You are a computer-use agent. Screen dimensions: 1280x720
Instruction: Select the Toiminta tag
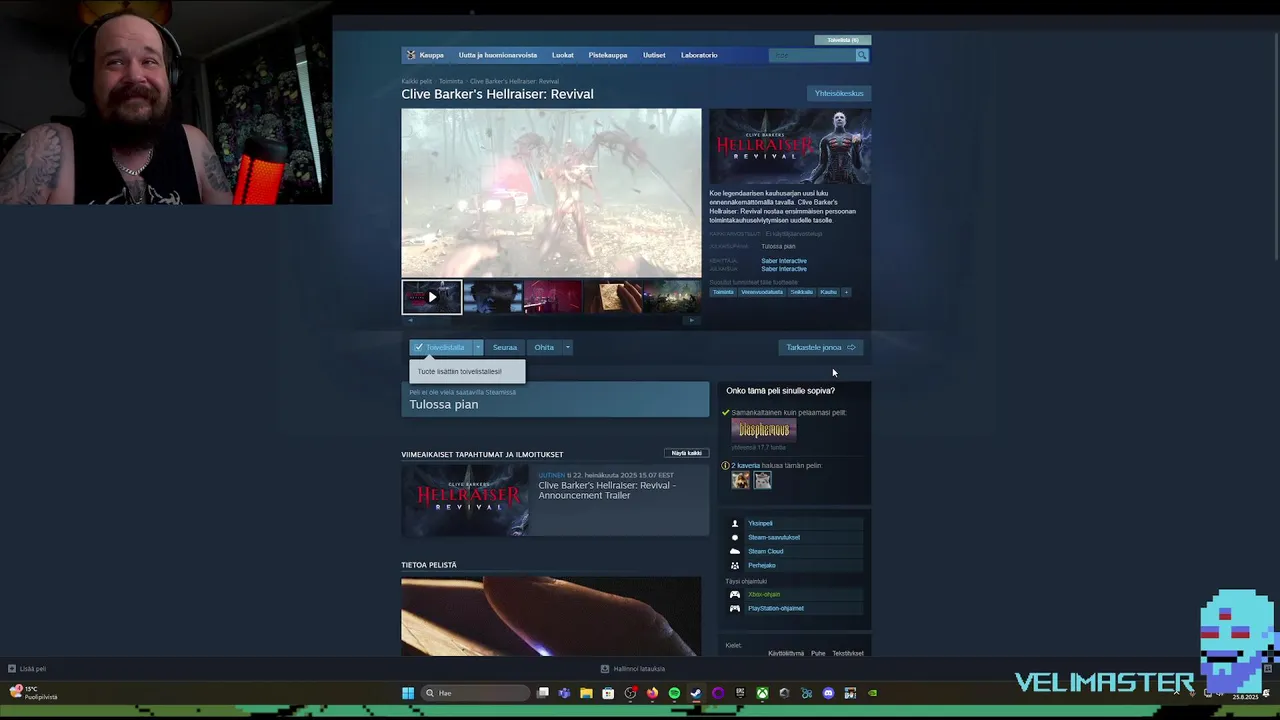723,292
